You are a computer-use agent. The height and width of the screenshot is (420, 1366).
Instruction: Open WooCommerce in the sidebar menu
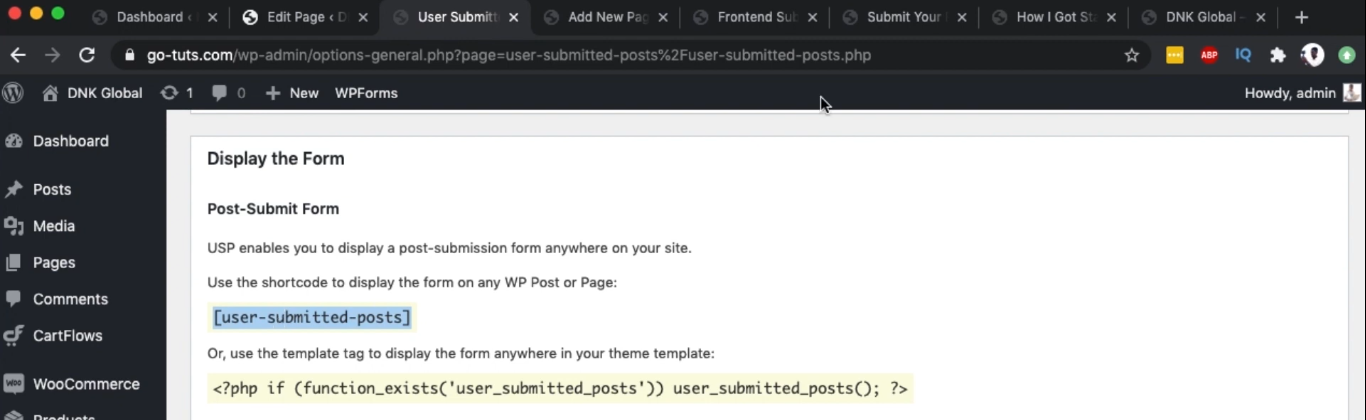point(86,384)
